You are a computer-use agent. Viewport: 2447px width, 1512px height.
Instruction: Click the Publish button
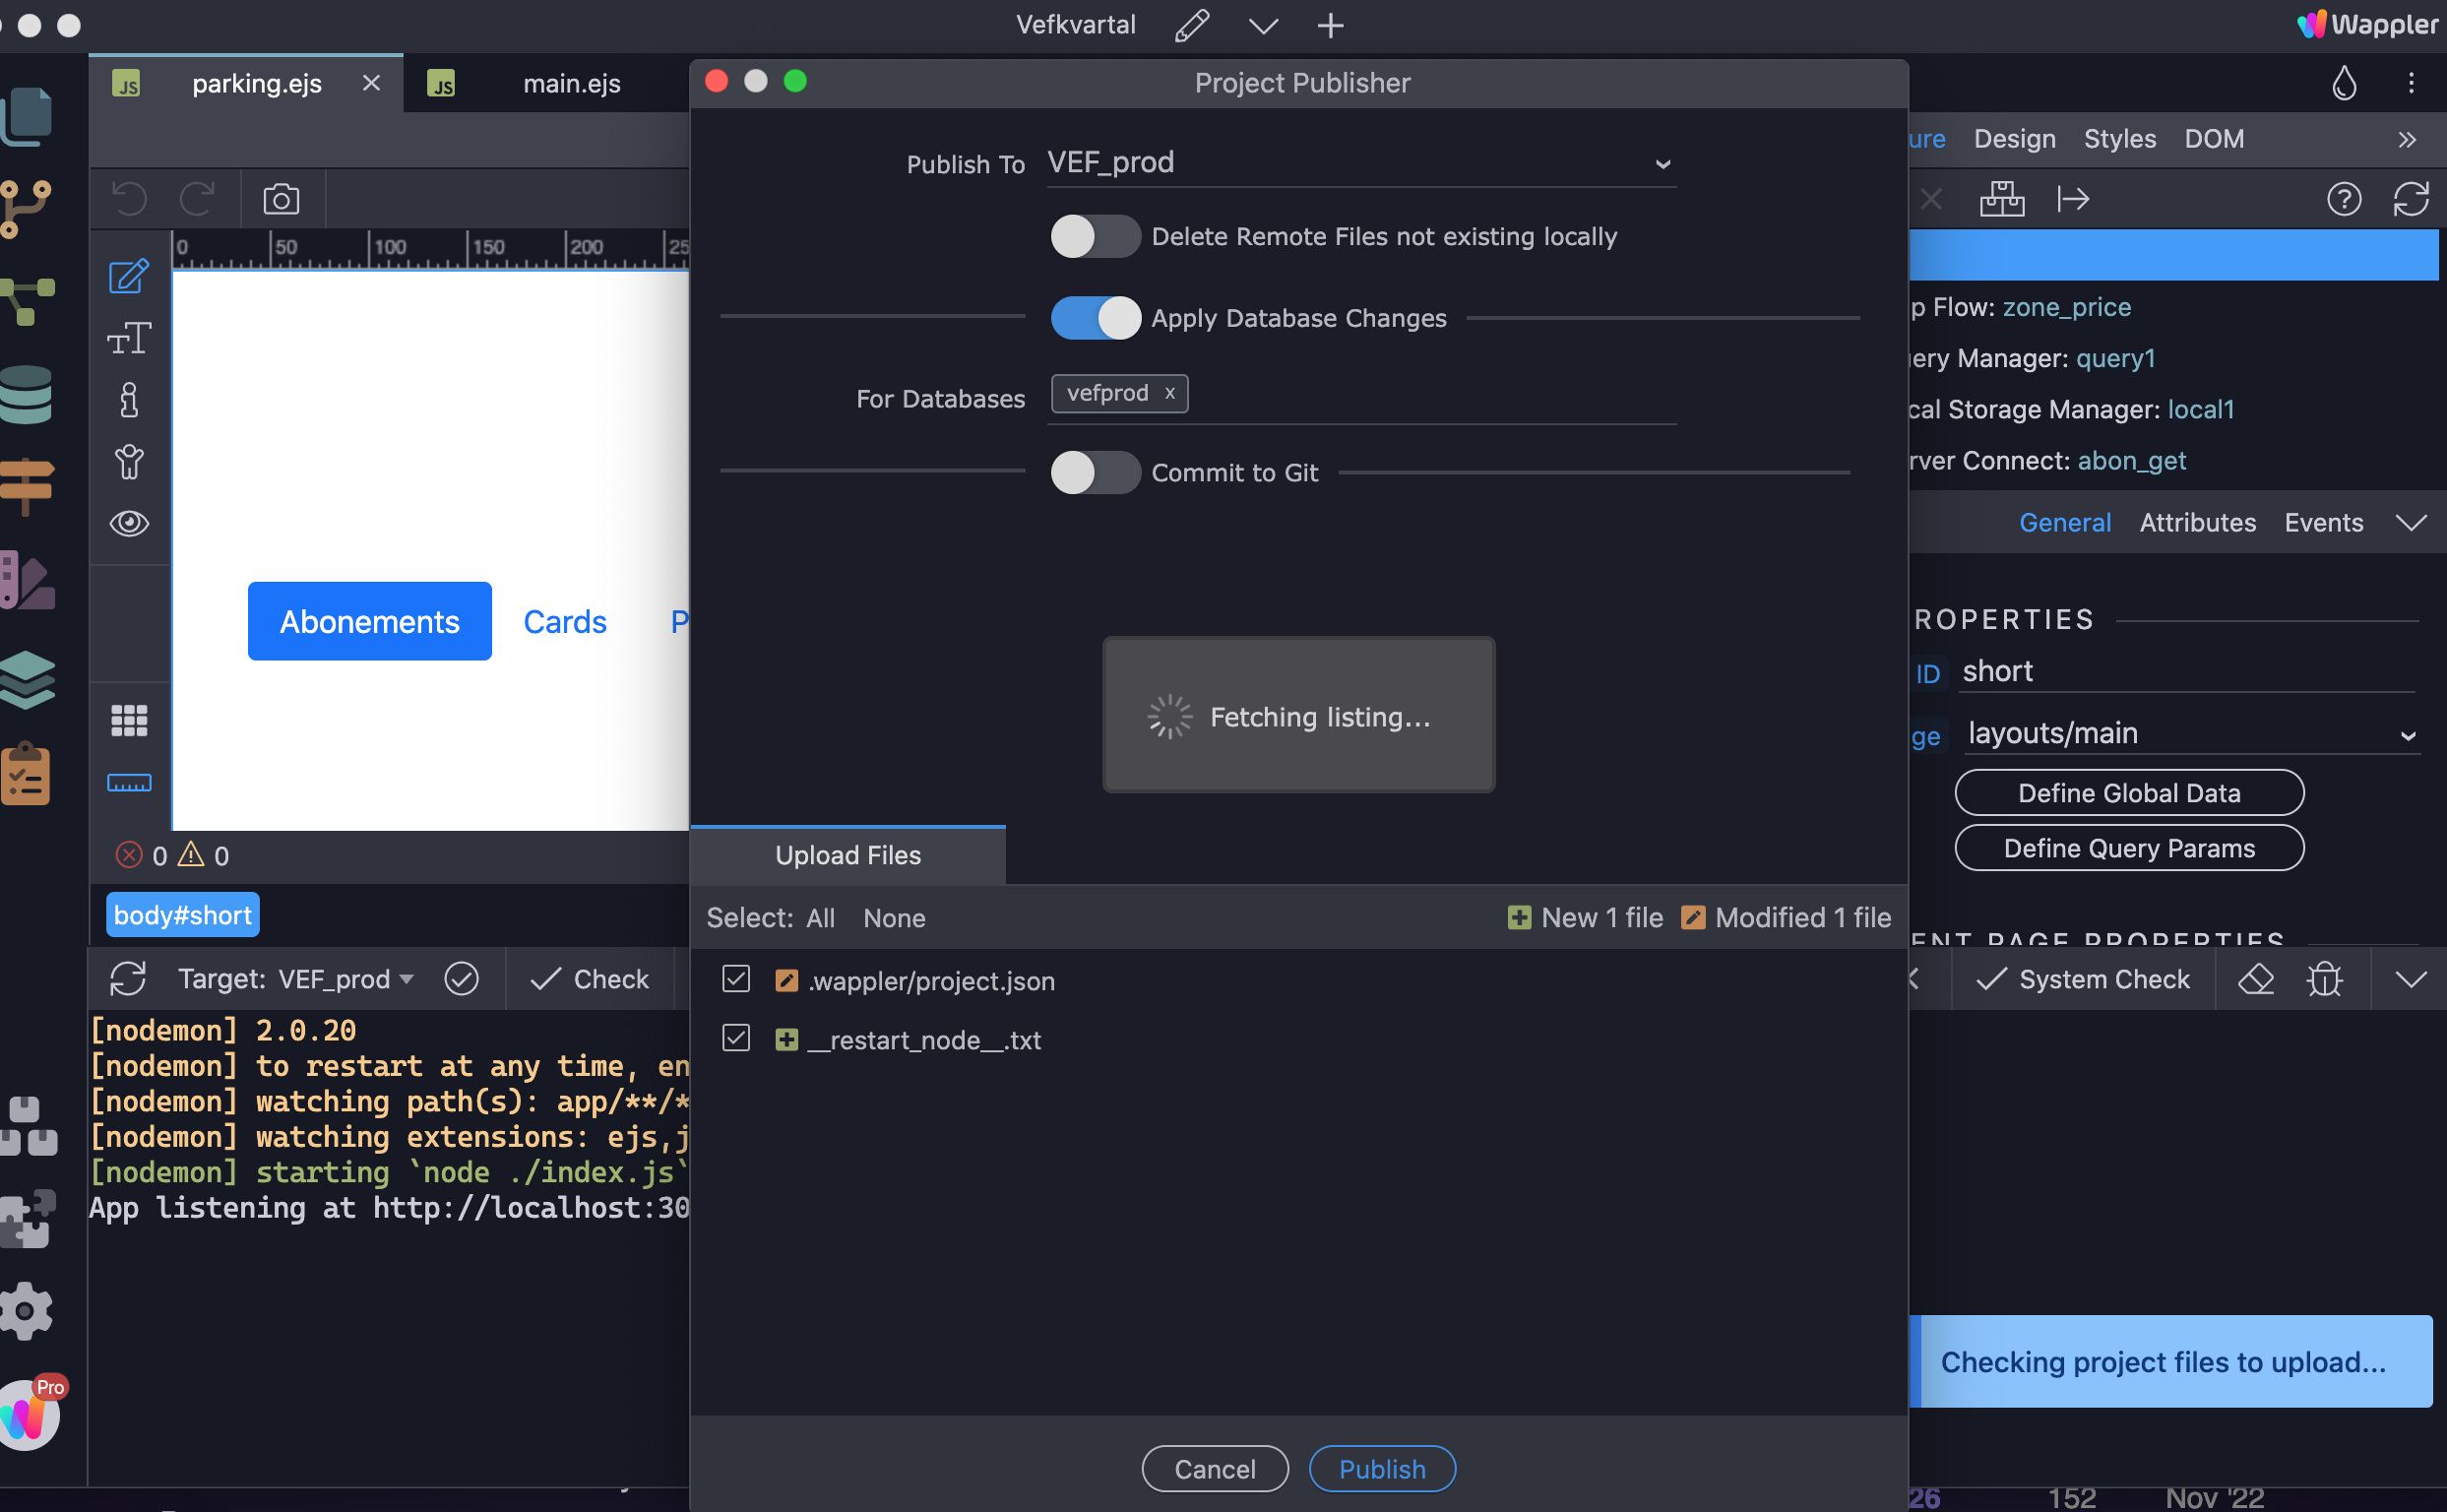tap(1382, 1468)
